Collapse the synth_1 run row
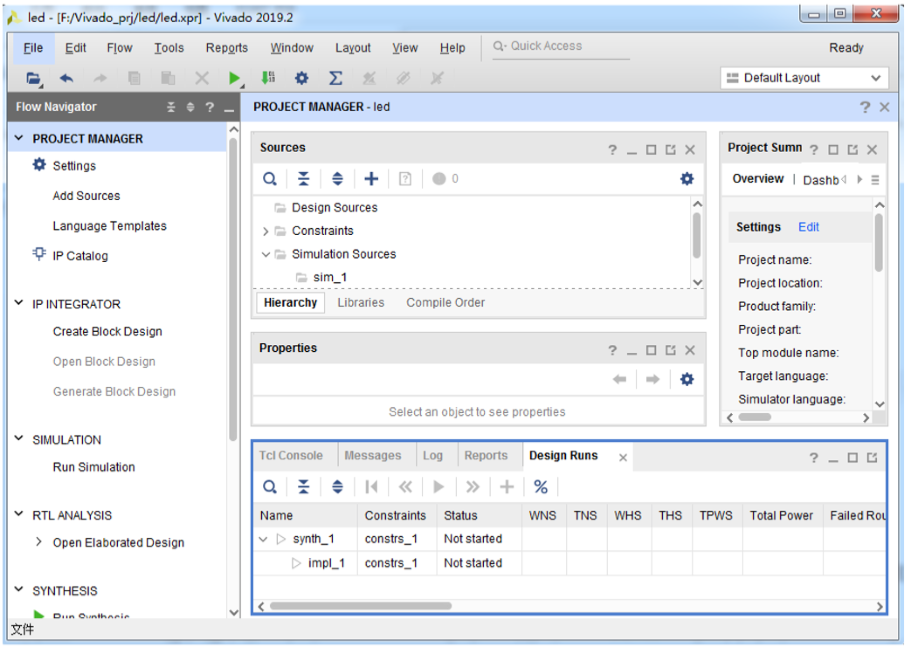 pyautogui.click(x=264, y=539)
